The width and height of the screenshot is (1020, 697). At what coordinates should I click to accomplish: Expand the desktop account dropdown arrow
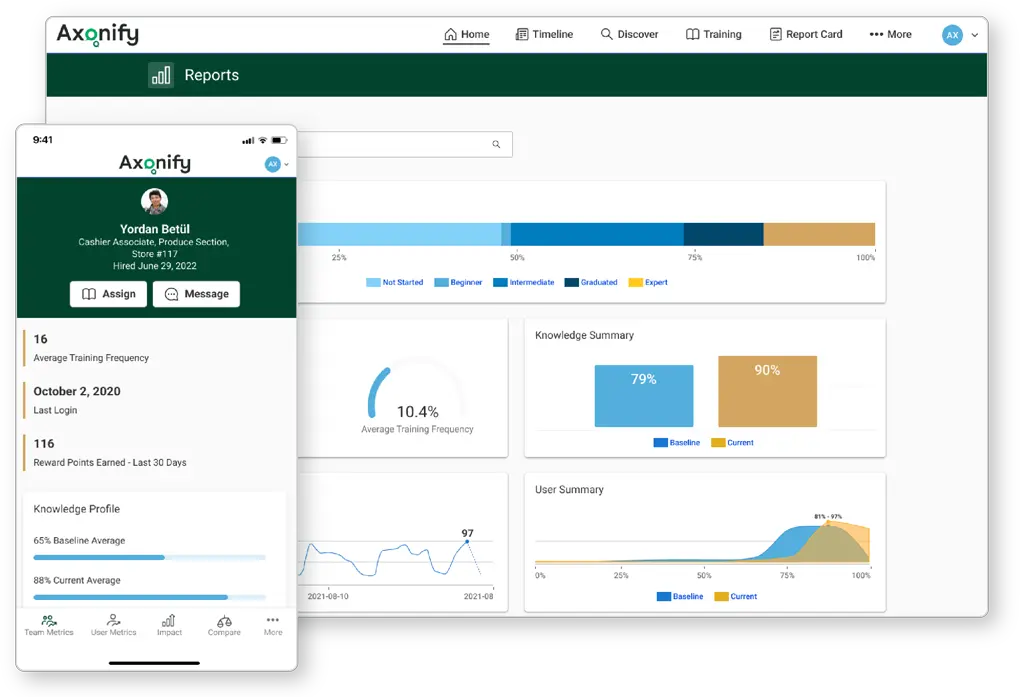point(974,35)
